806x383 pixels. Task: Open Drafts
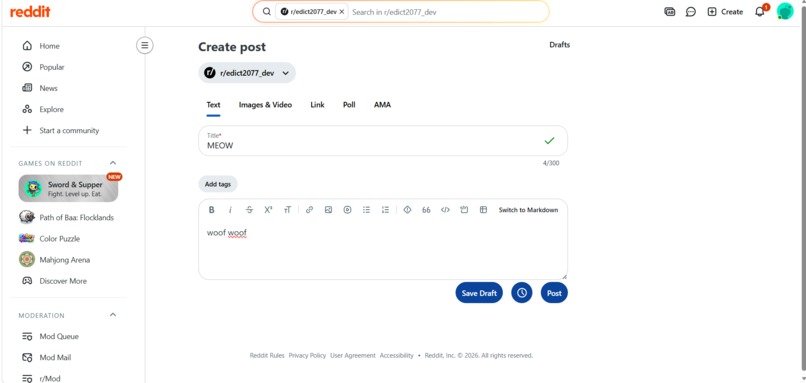[x=559, y=45]
